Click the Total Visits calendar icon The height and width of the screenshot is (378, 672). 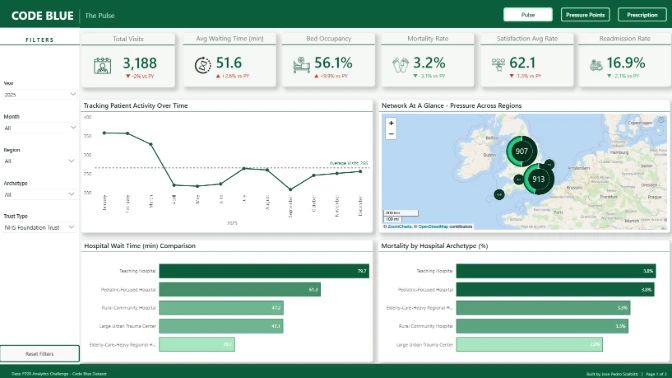coord(102,66)
